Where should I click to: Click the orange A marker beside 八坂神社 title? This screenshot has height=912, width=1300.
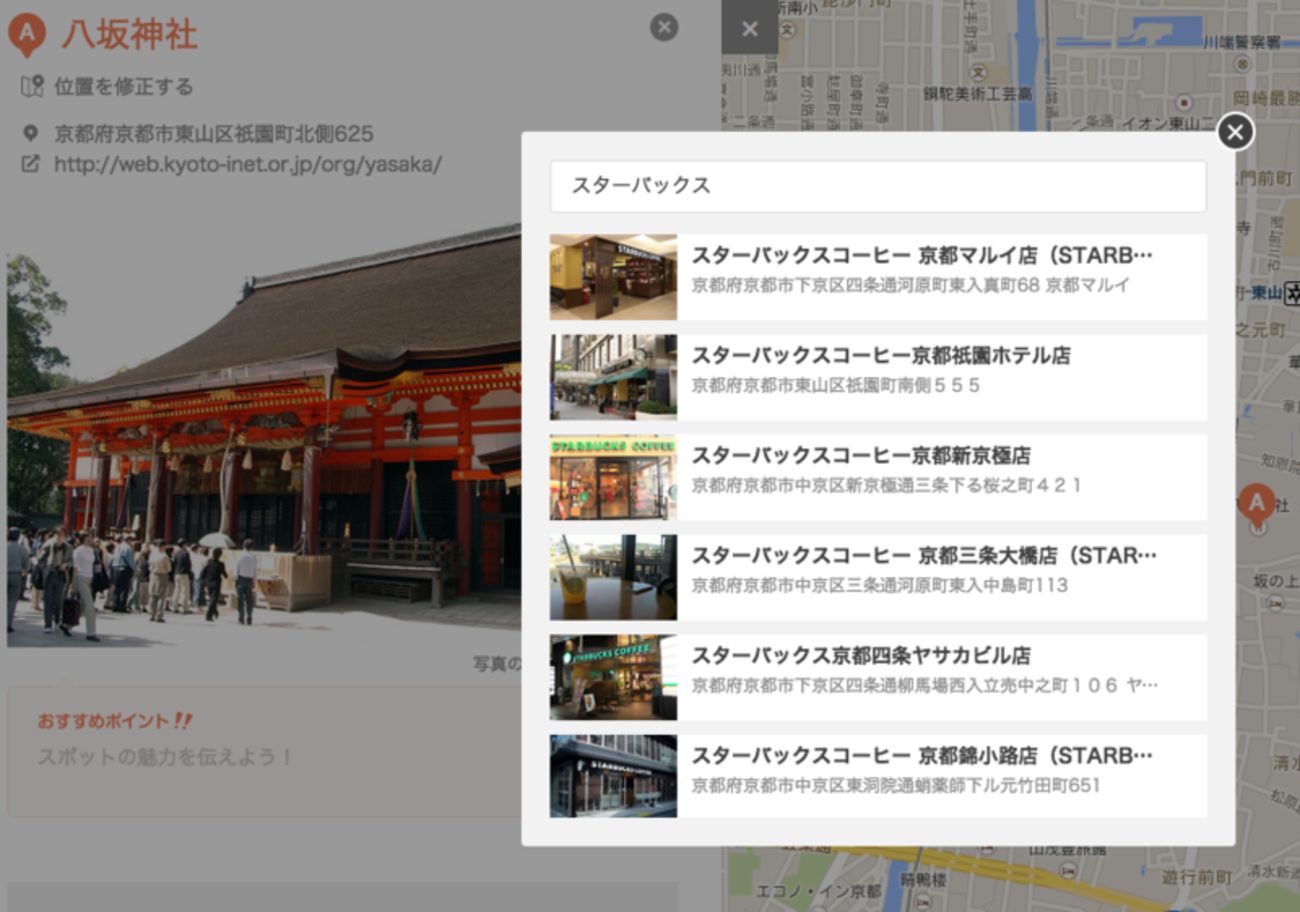pyautogui.click(x=27, y=35)
